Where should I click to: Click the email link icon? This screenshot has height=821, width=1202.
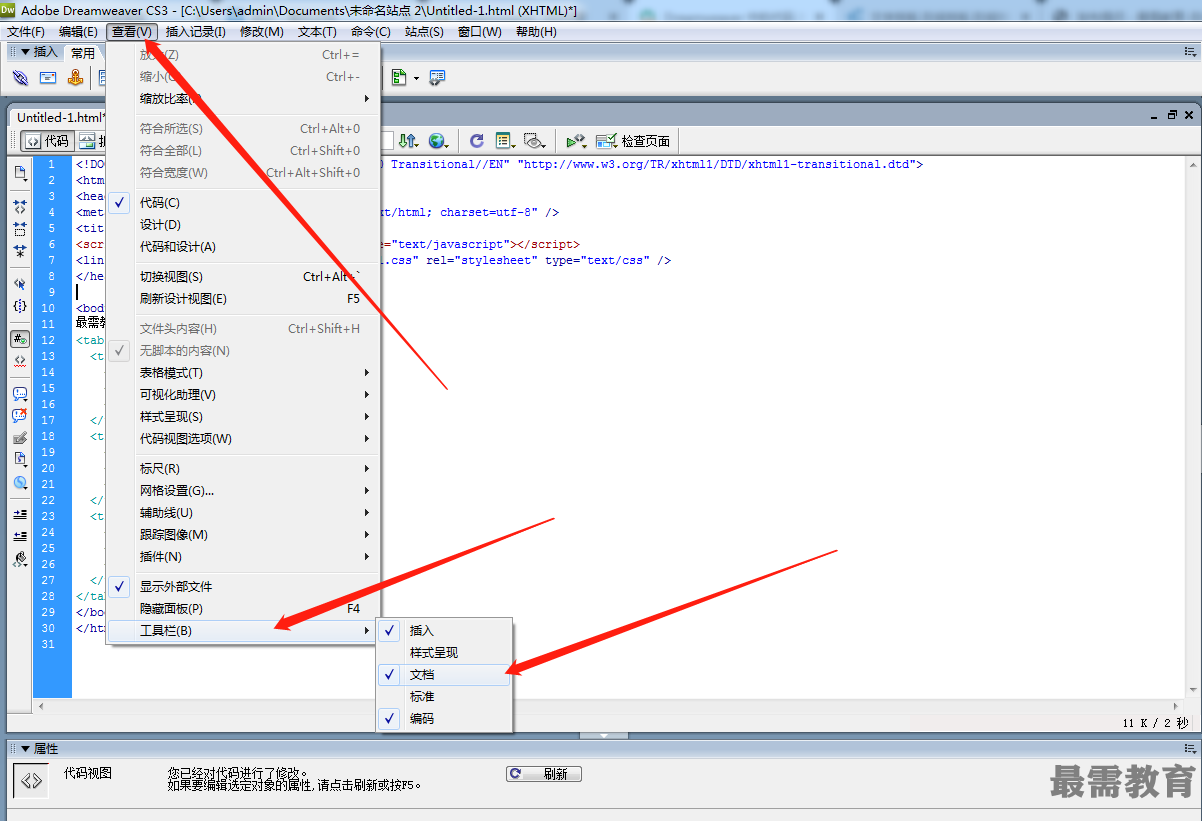point(47,78)
